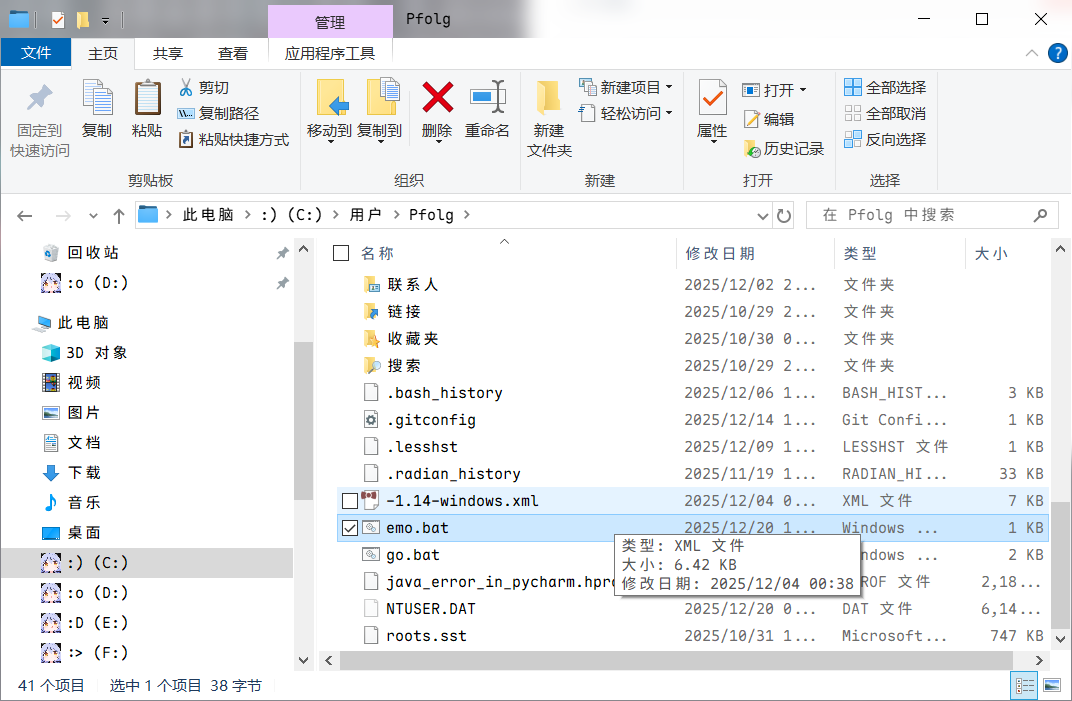Click the 剪切 (Cut) scissors icon
Image resolution: width=1072 pixels, height=701 pixels.
[x=186, y=89]
